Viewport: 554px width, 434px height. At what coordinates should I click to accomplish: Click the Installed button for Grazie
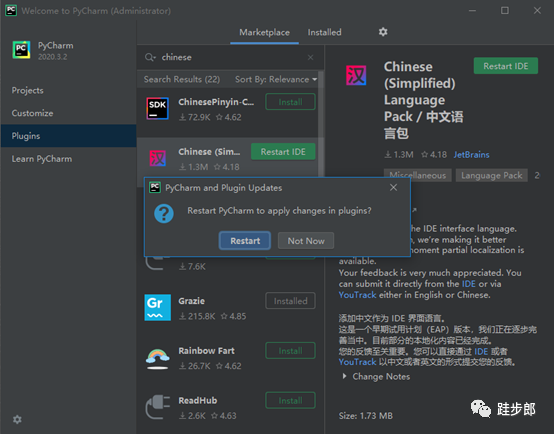click(290, 301)
